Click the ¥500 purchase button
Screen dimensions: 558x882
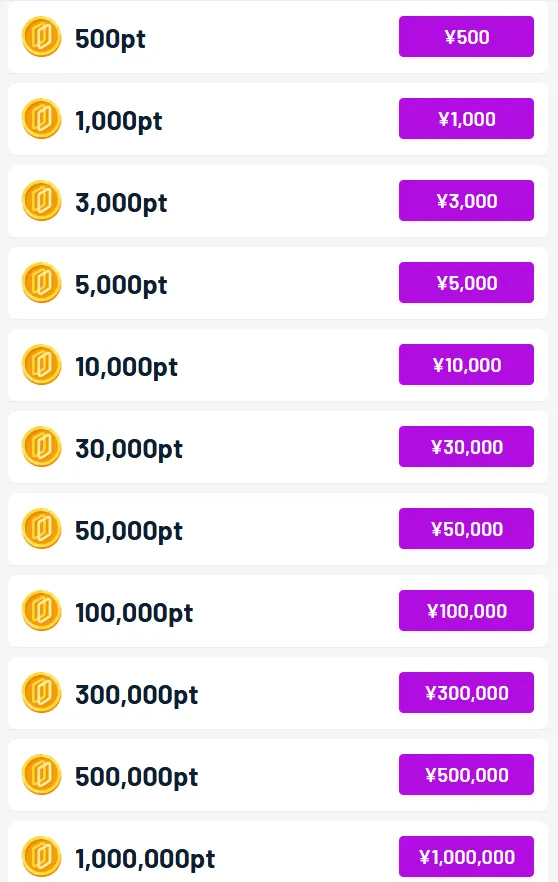pyautogui.click(x=466, y=37)
